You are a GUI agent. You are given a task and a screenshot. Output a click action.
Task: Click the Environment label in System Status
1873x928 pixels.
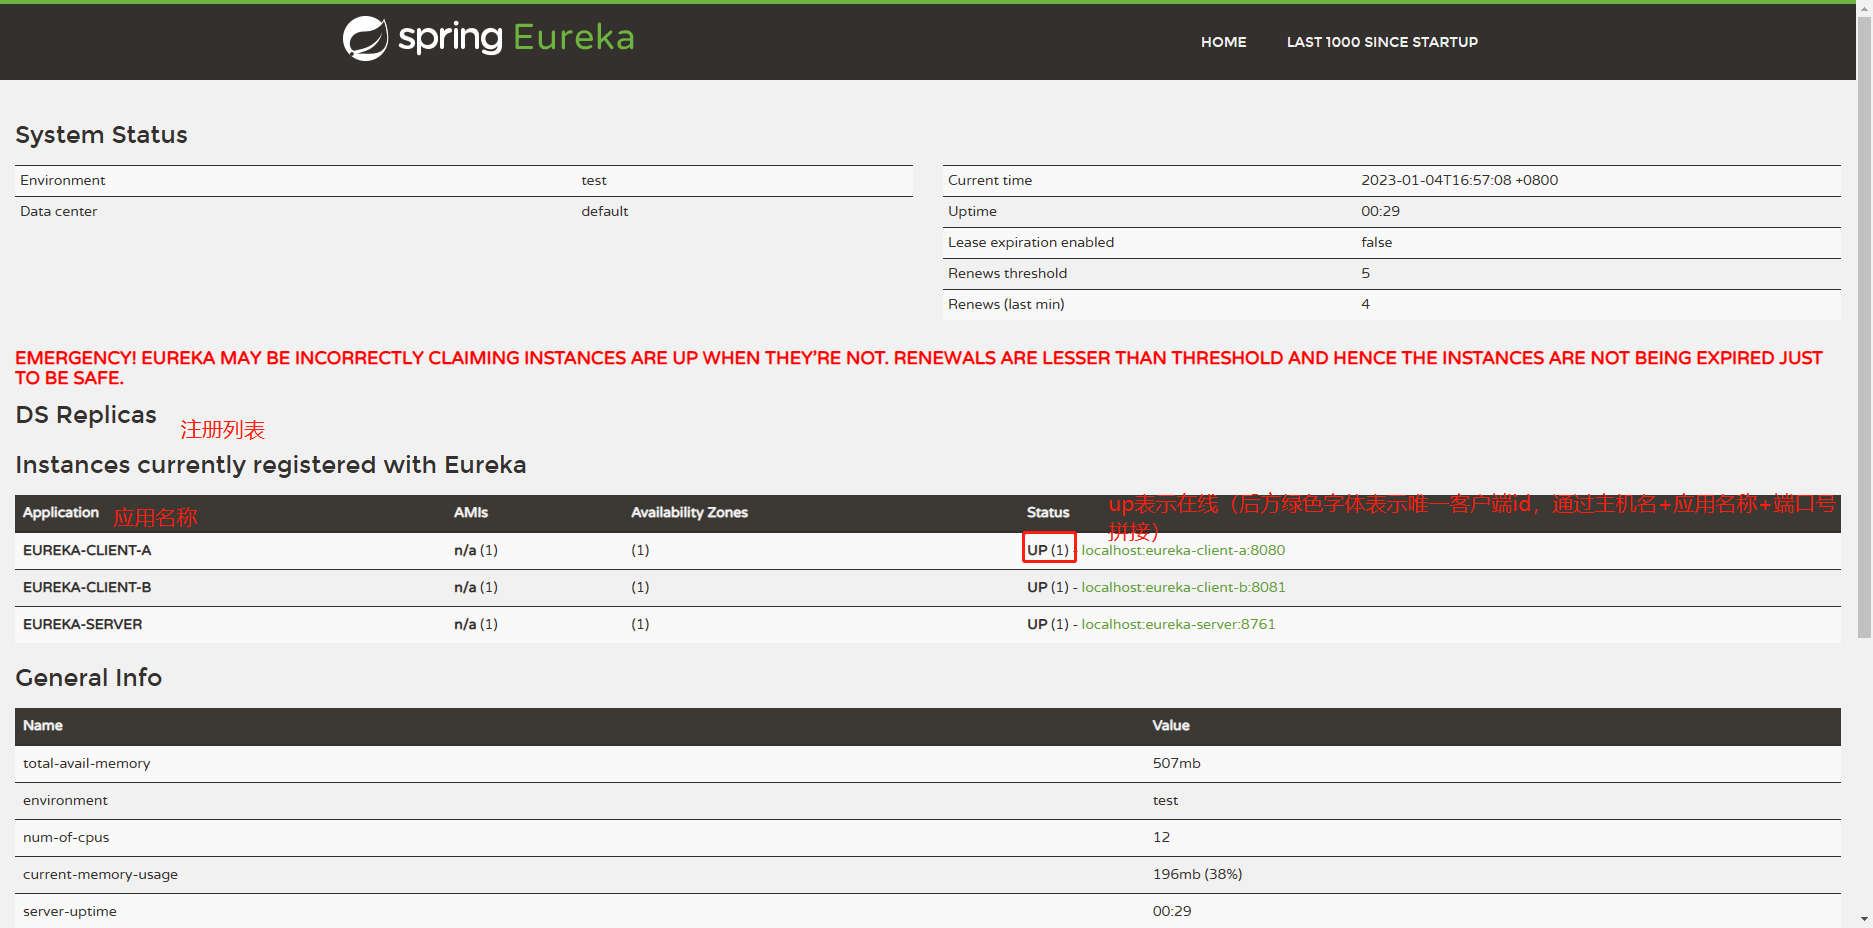pos(62,180)
